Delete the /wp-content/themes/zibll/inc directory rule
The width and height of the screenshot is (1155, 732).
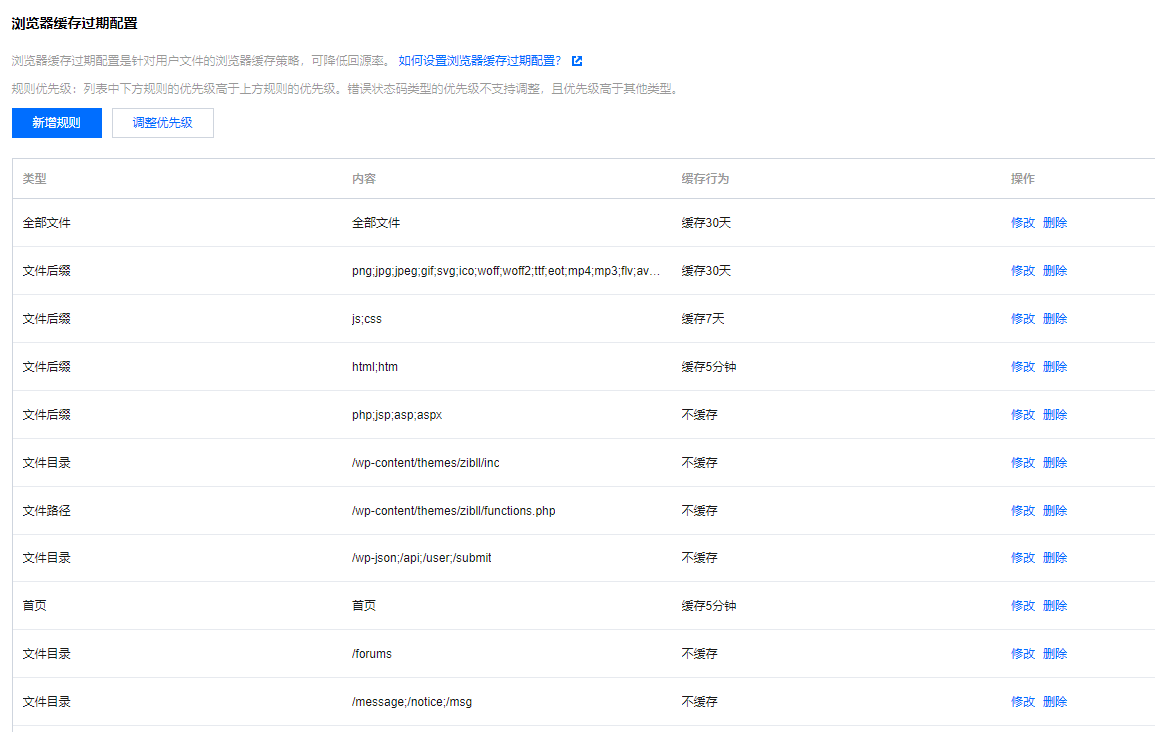pos(1055,462)
